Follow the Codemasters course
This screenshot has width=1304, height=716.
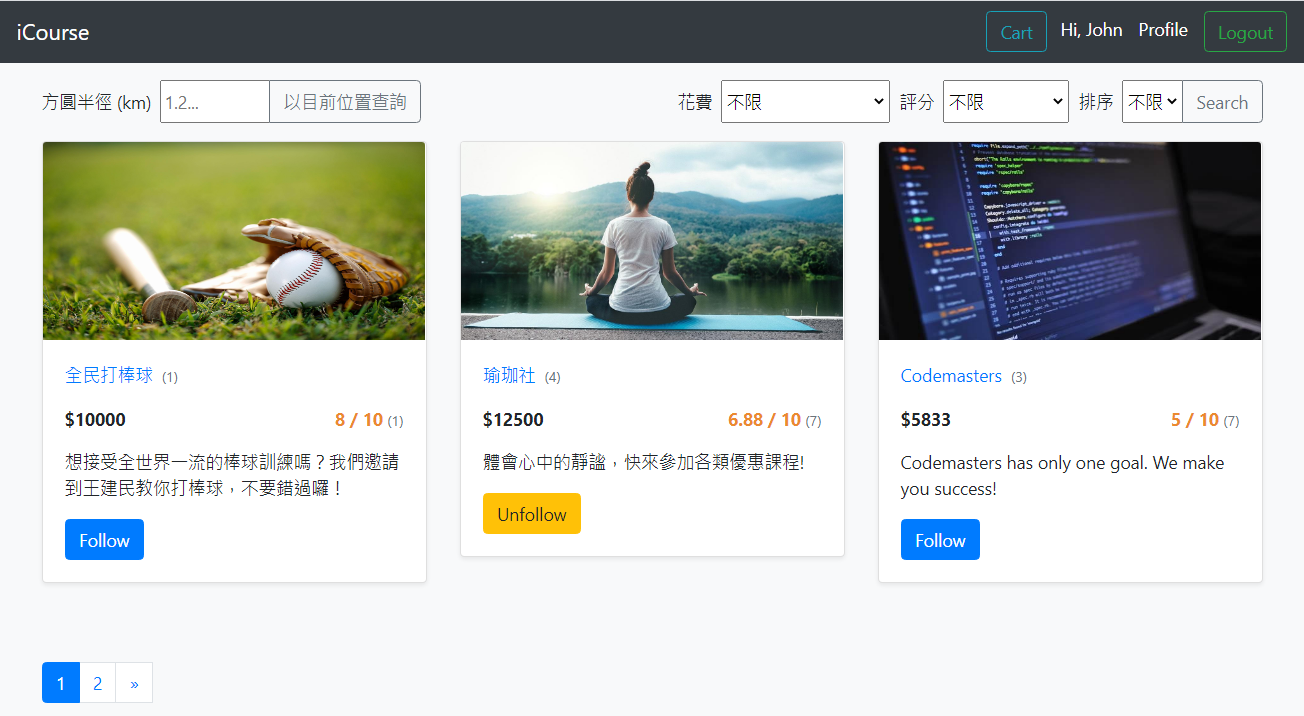coord(940,540)
